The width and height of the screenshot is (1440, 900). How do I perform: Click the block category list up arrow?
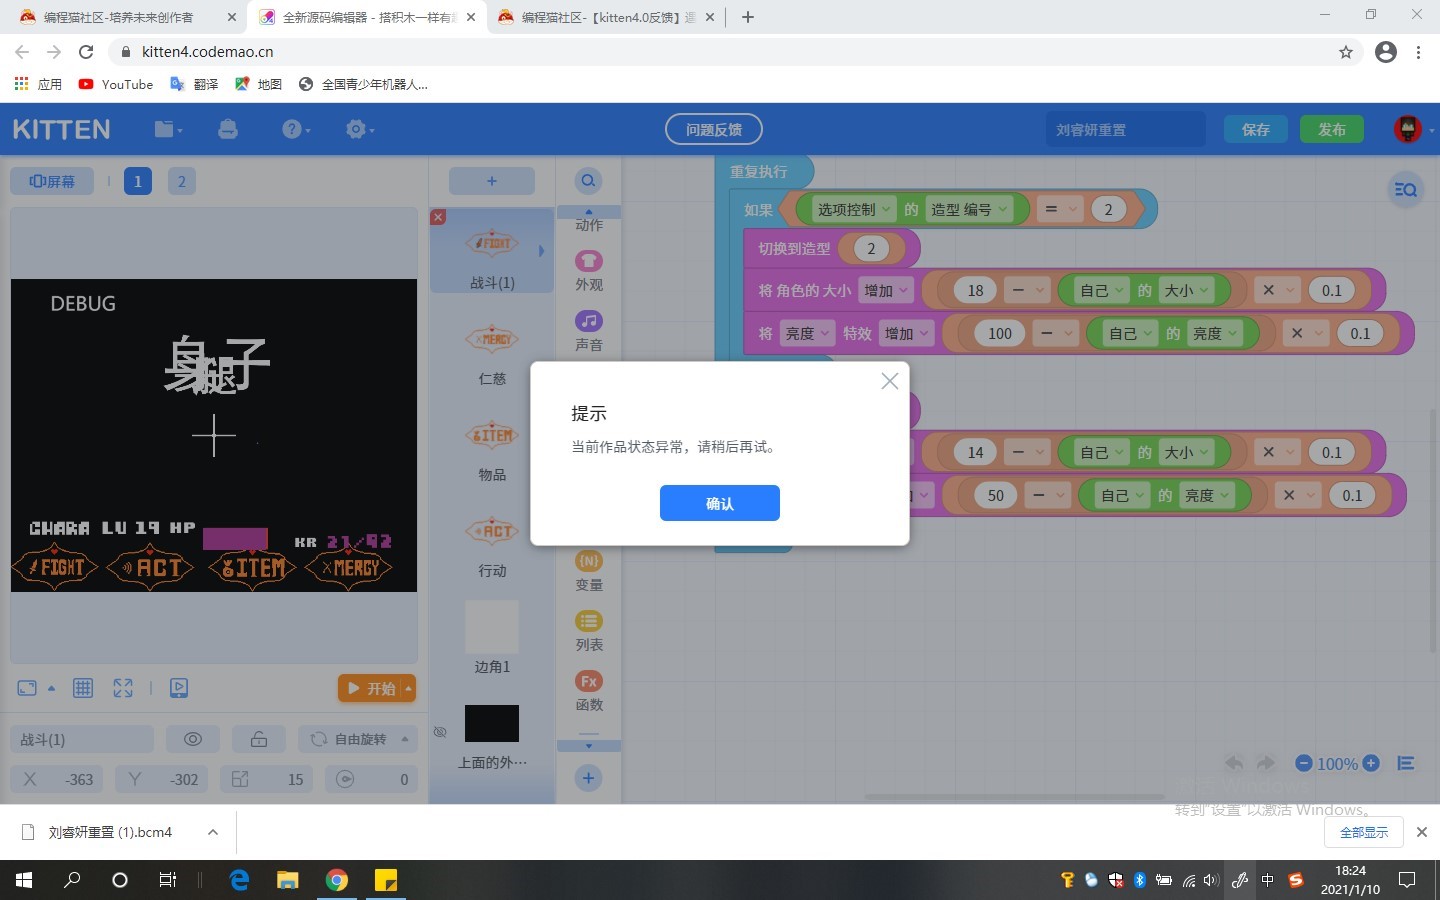[588, 211]
